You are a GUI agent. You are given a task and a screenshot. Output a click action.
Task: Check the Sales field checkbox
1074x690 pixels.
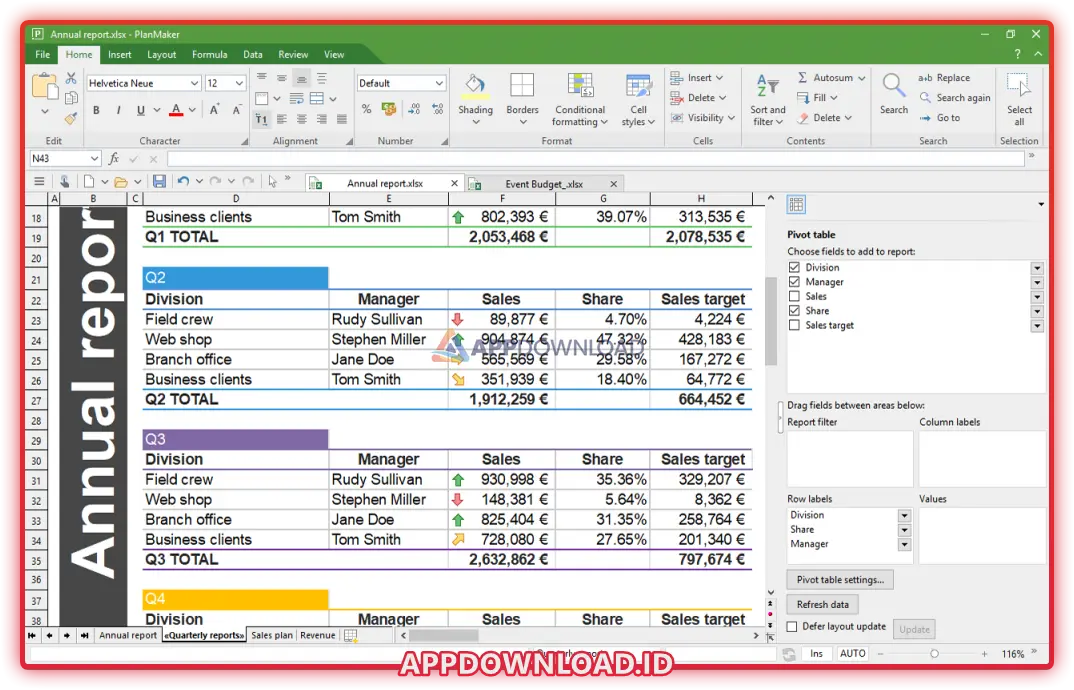[x=794, y=297]
